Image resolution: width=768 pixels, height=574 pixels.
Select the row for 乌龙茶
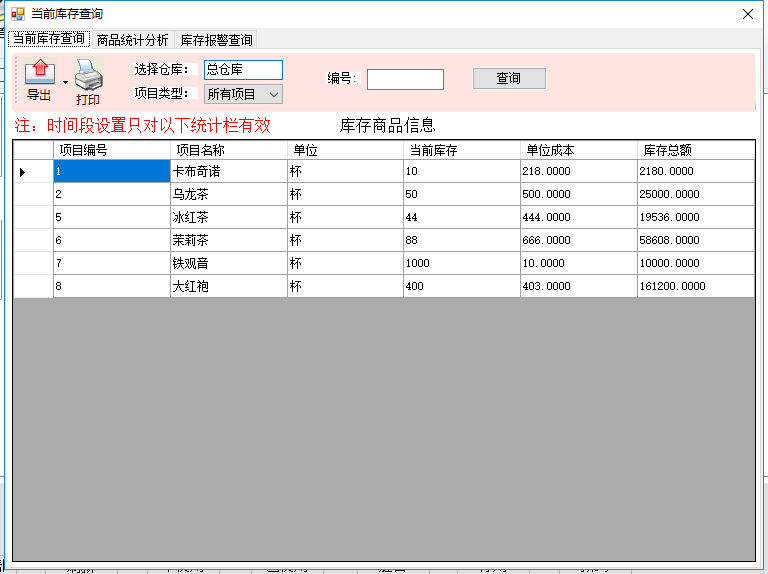click(x=33, y=194)
